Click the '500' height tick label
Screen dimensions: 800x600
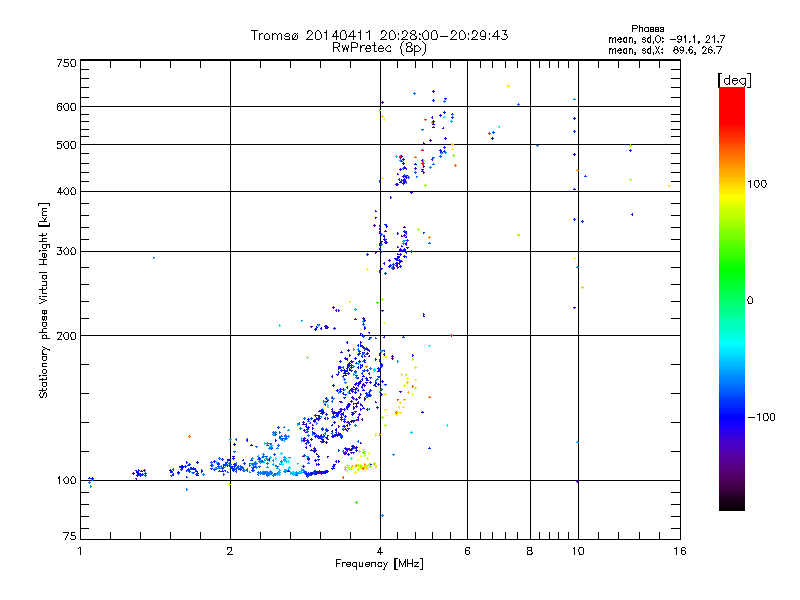[67, 145]
